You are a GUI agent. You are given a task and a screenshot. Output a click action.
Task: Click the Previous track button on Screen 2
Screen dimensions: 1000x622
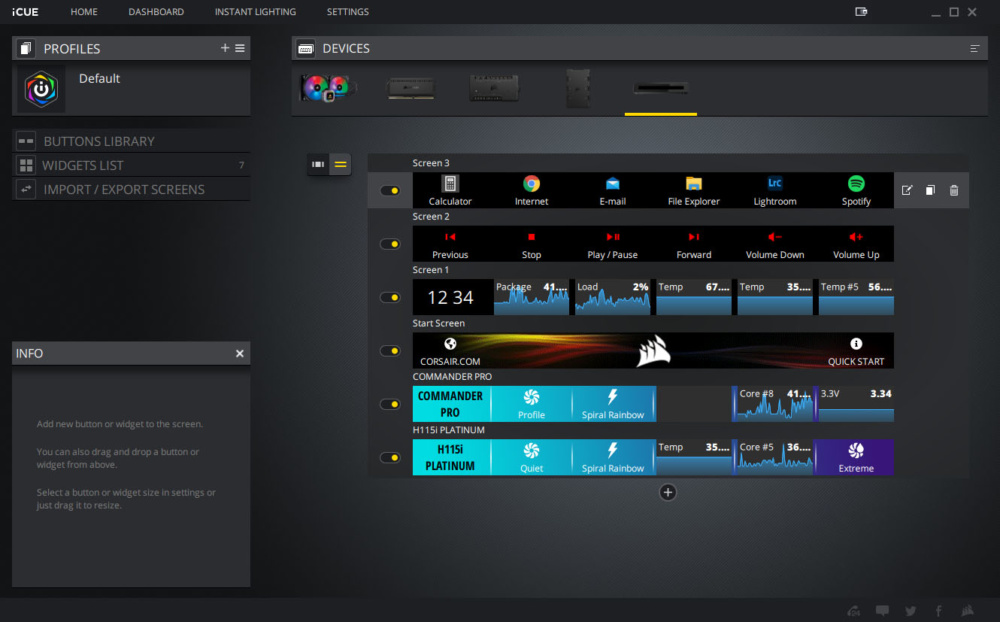[x=450, y=244]
